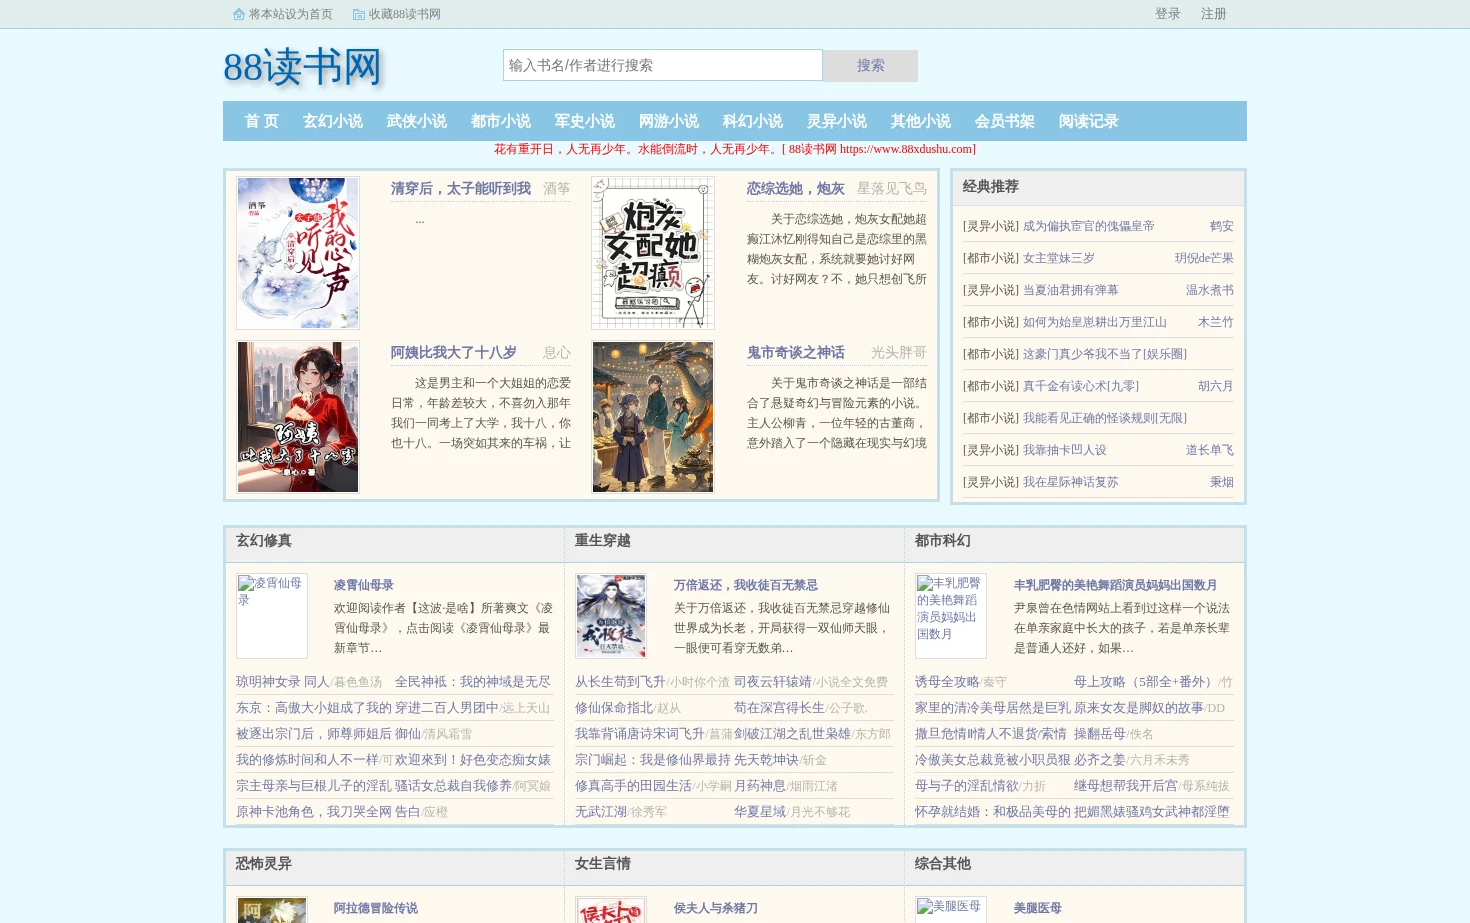1470x923 pixels.
Task: Click the bookmark icon beside 收藏88读书网
Action: 359,14
